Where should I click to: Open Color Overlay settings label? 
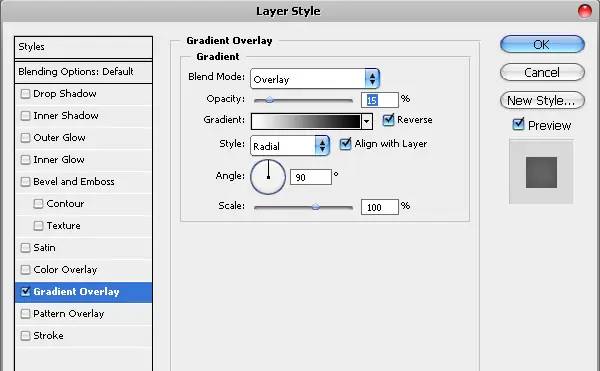click(65, 270)
